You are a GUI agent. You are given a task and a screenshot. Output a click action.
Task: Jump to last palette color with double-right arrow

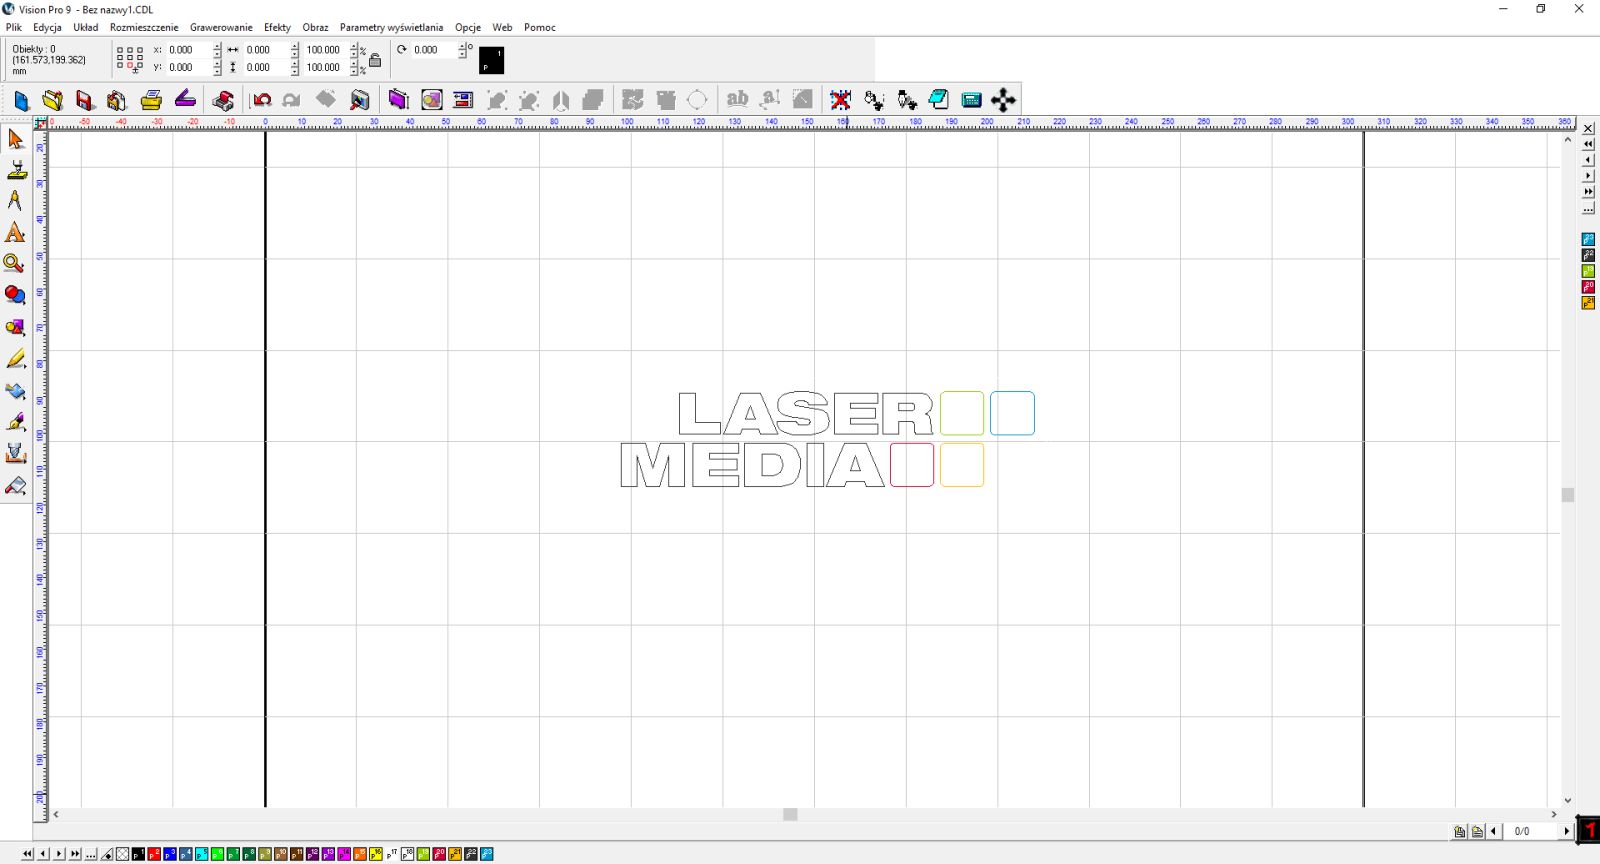[x=75, y=854]
